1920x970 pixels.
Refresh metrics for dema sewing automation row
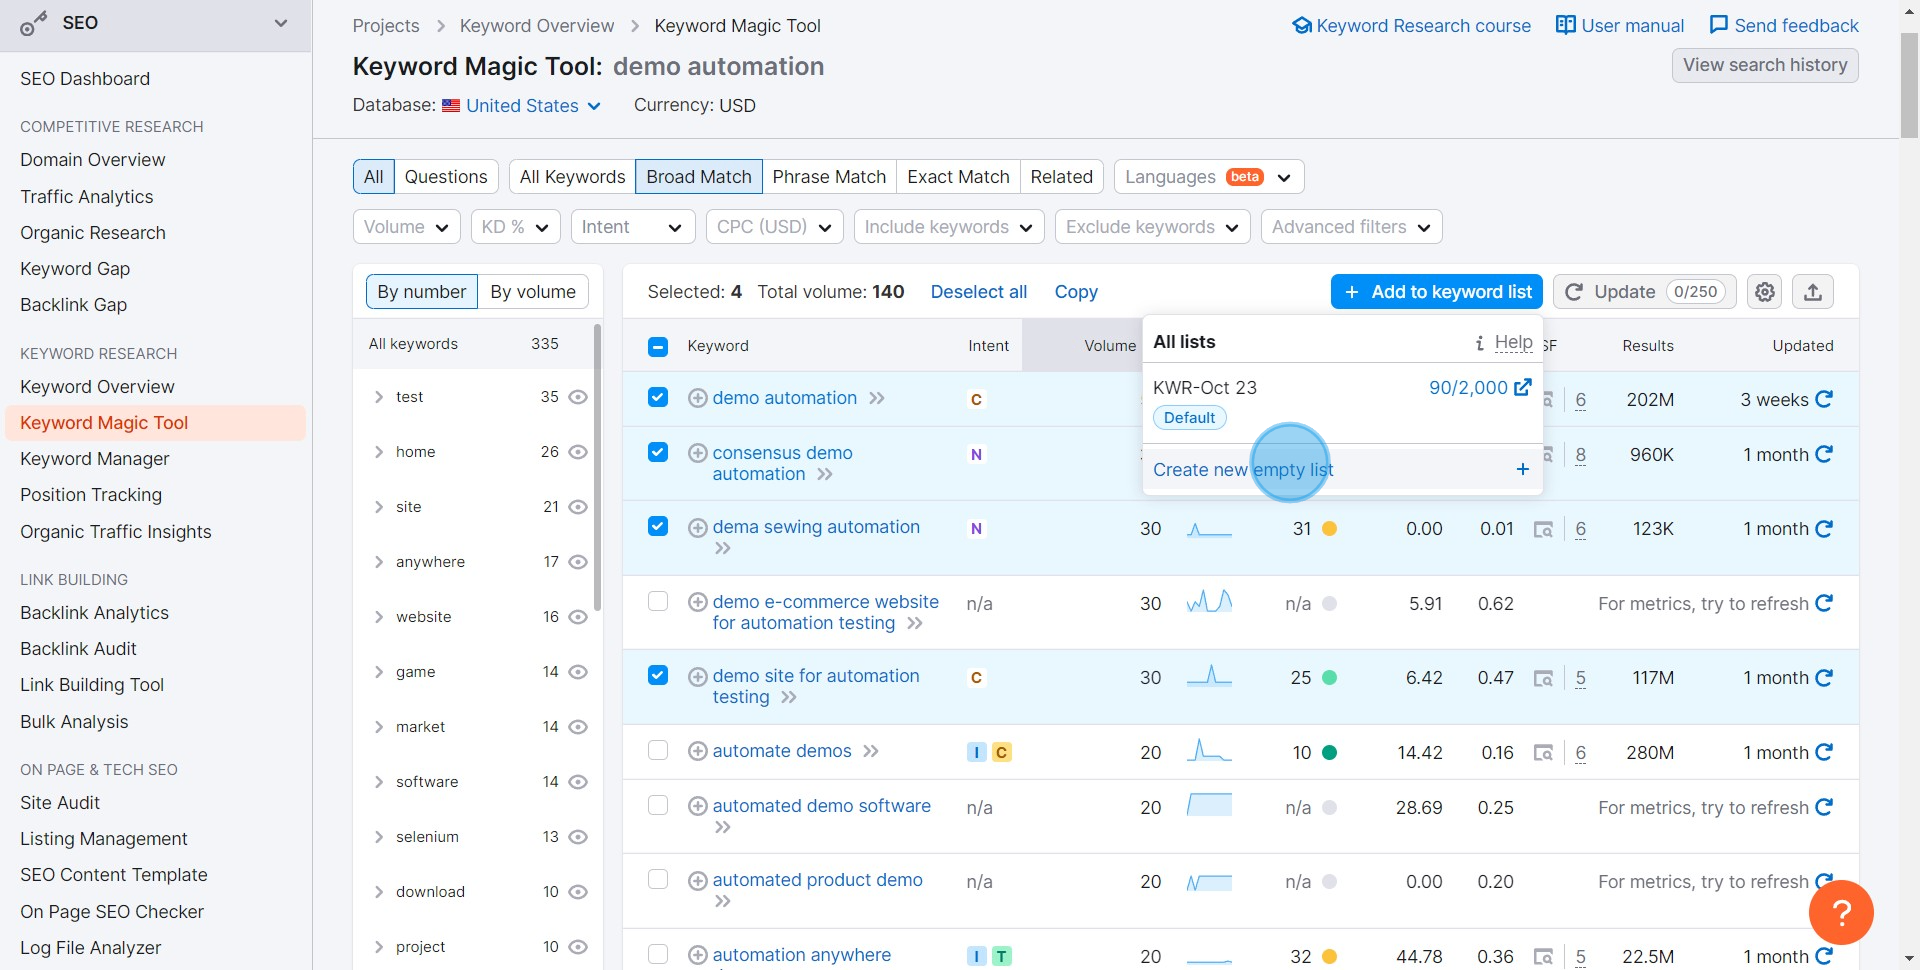[x=1824, y=528]
